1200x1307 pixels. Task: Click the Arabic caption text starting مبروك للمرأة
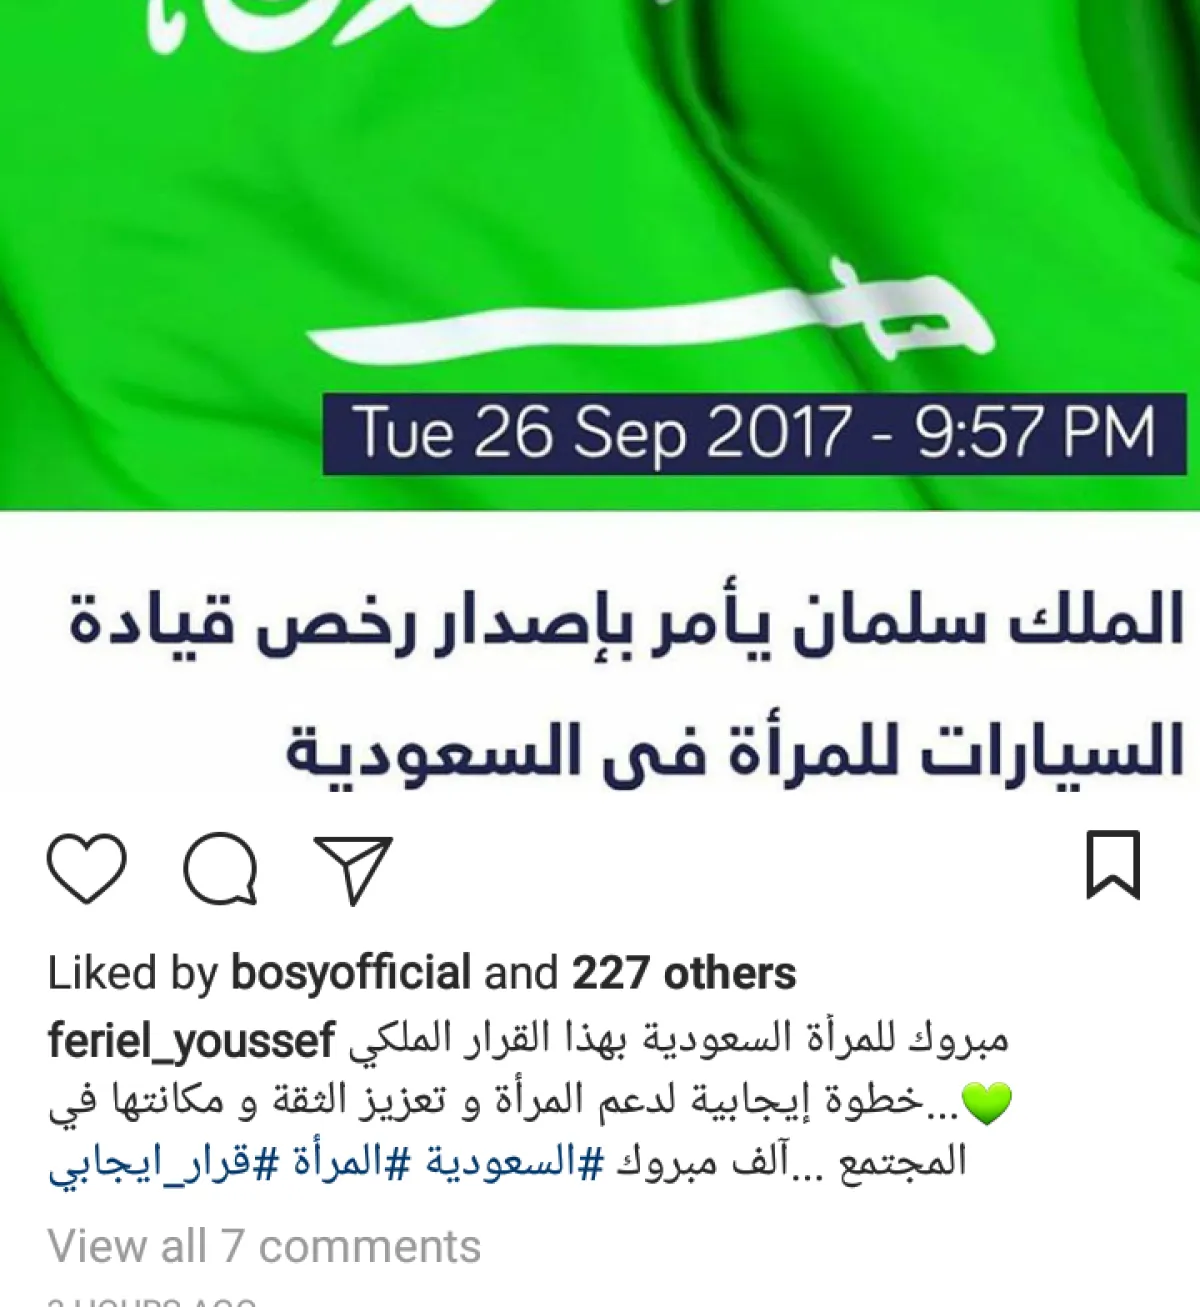[680, 1041]
